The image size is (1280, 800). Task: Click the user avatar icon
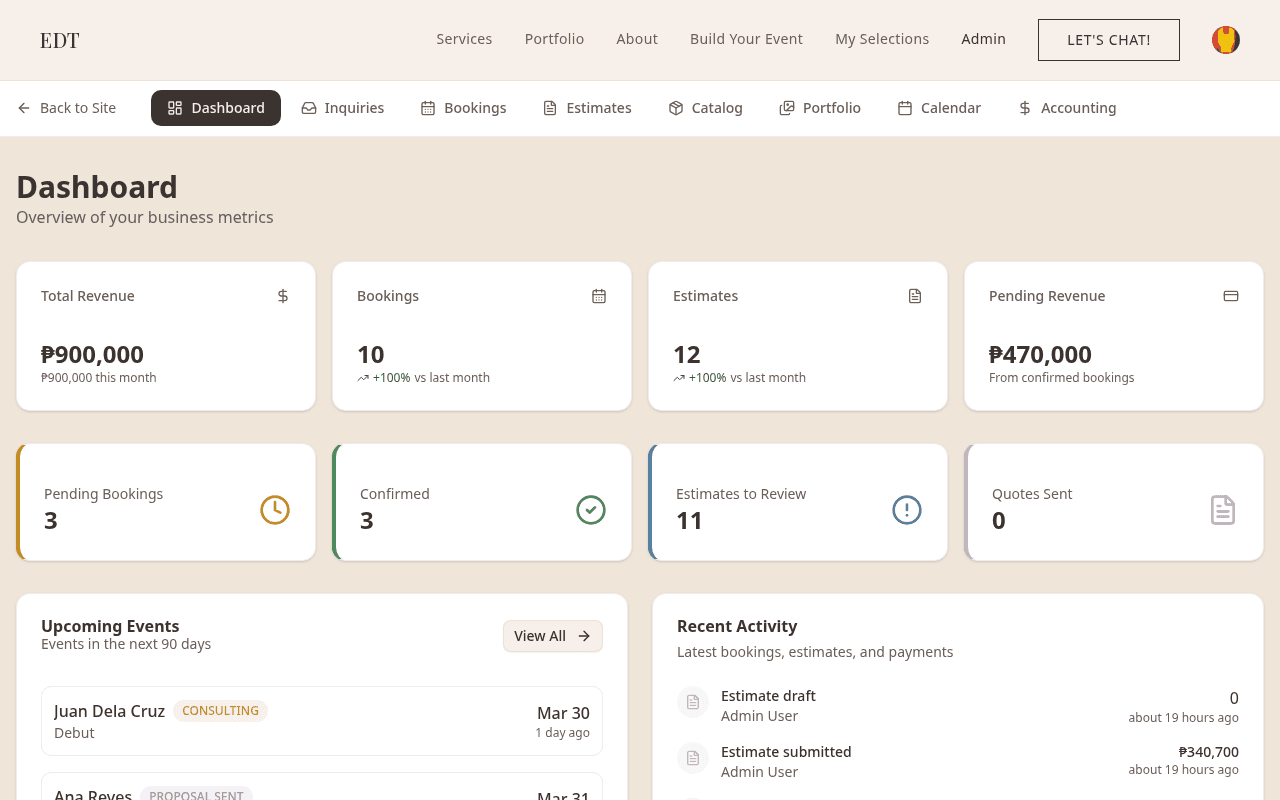click(x=1226, y=40)
